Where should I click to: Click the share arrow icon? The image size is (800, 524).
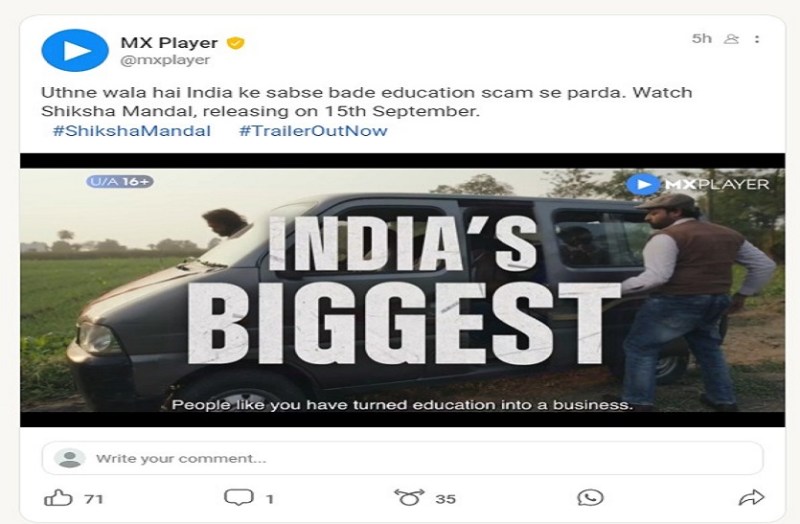coord(752,497)
